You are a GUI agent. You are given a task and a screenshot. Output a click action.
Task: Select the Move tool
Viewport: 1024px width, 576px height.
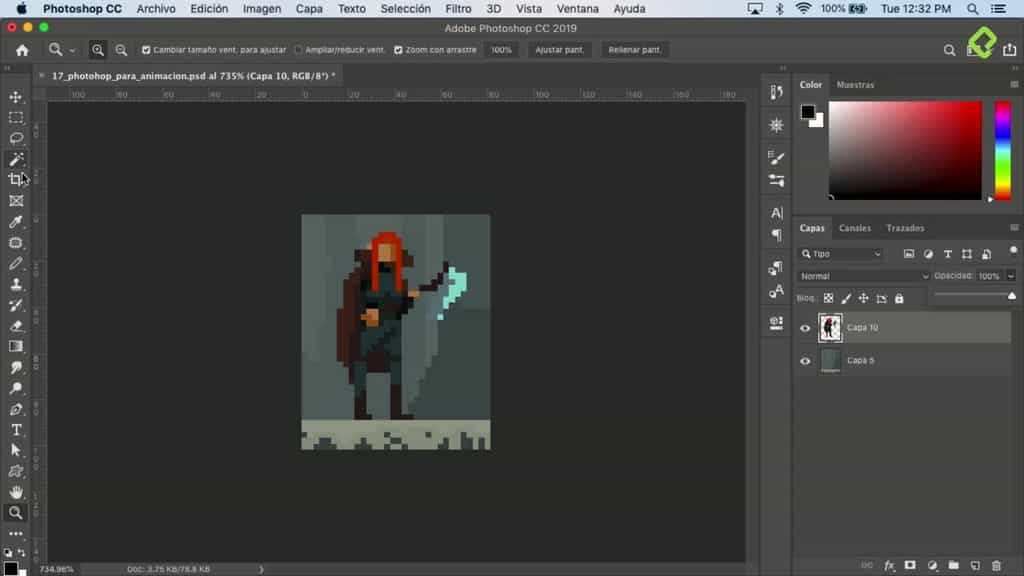click(x=16, y=97)
